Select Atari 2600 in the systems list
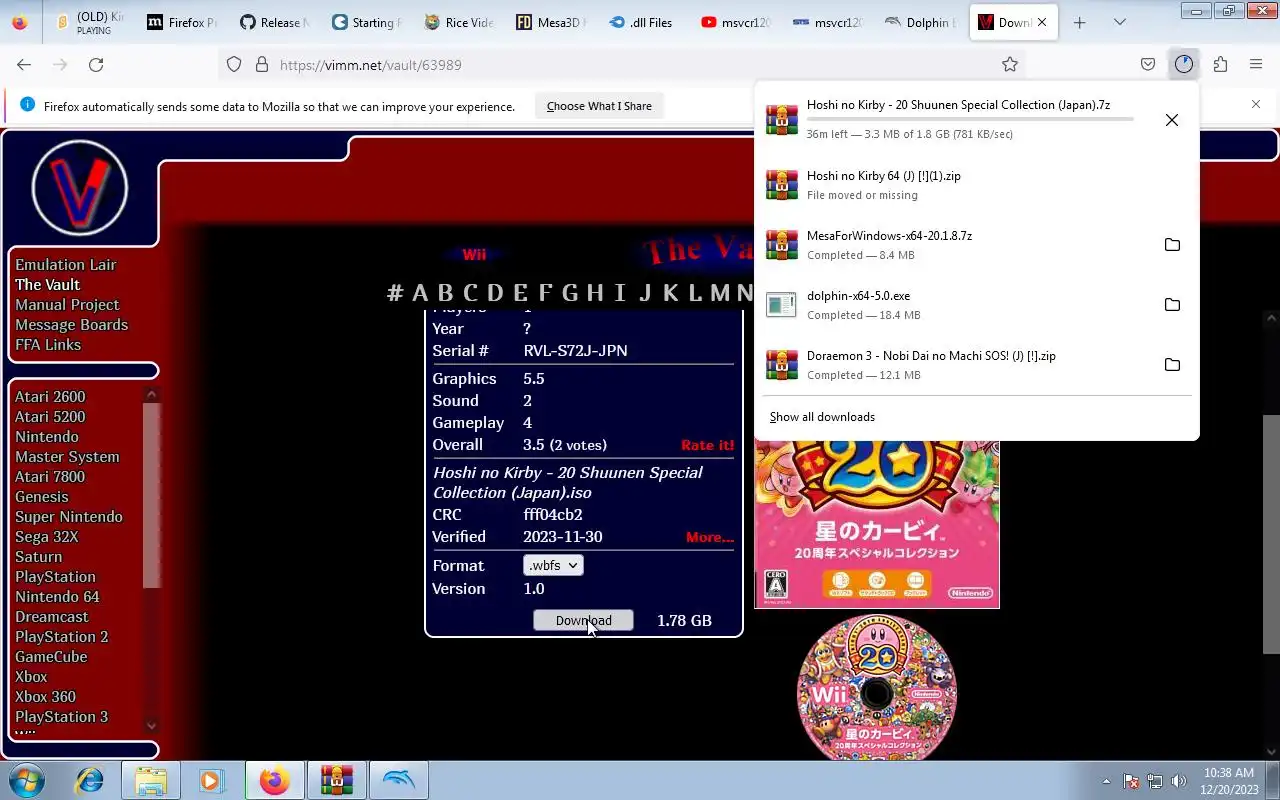This screenshot has height=800, width=1280. 50,397
